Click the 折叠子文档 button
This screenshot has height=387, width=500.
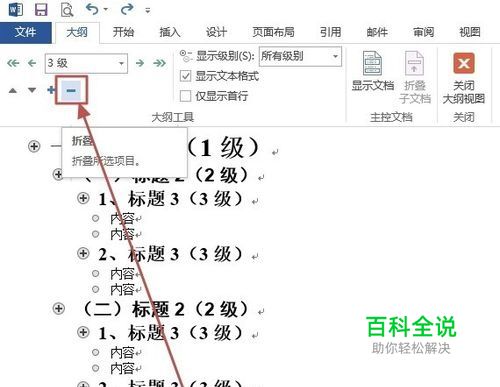415,77
